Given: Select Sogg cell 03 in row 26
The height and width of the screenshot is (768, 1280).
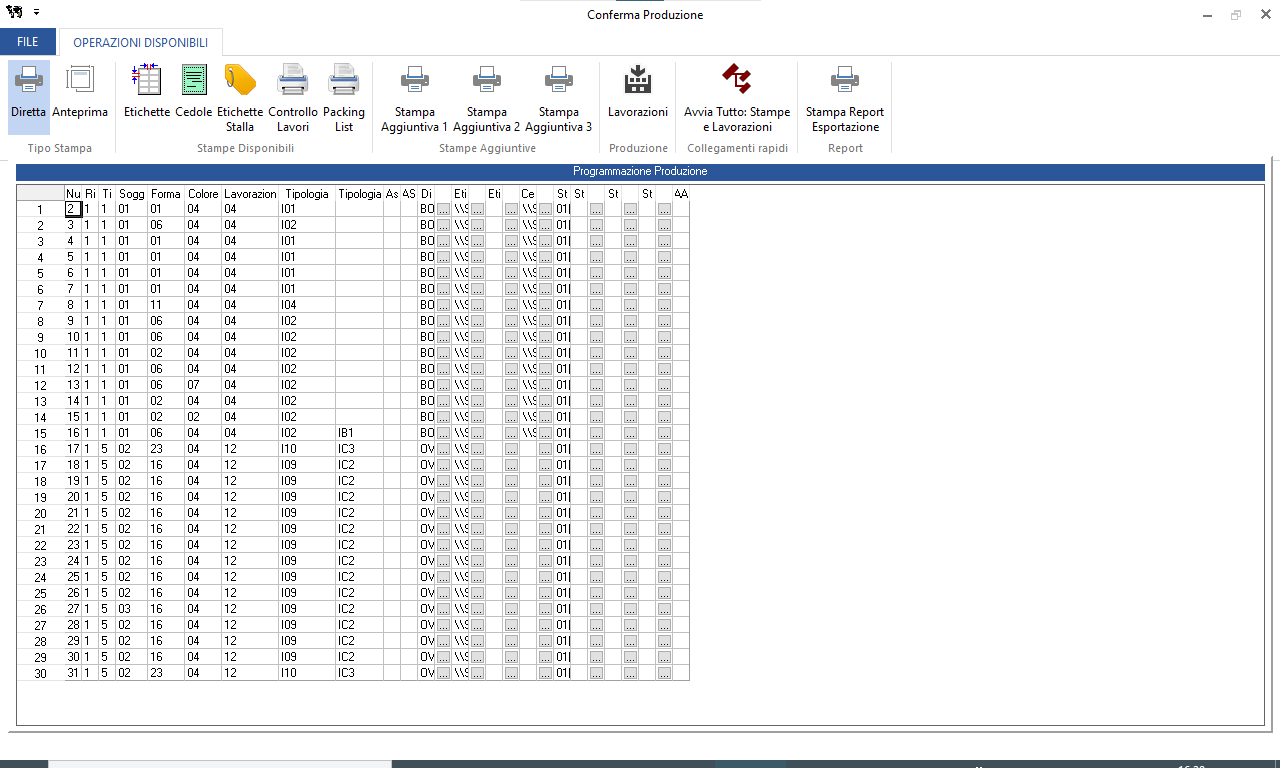Looking at the screenshot, I should pos(132,609).
